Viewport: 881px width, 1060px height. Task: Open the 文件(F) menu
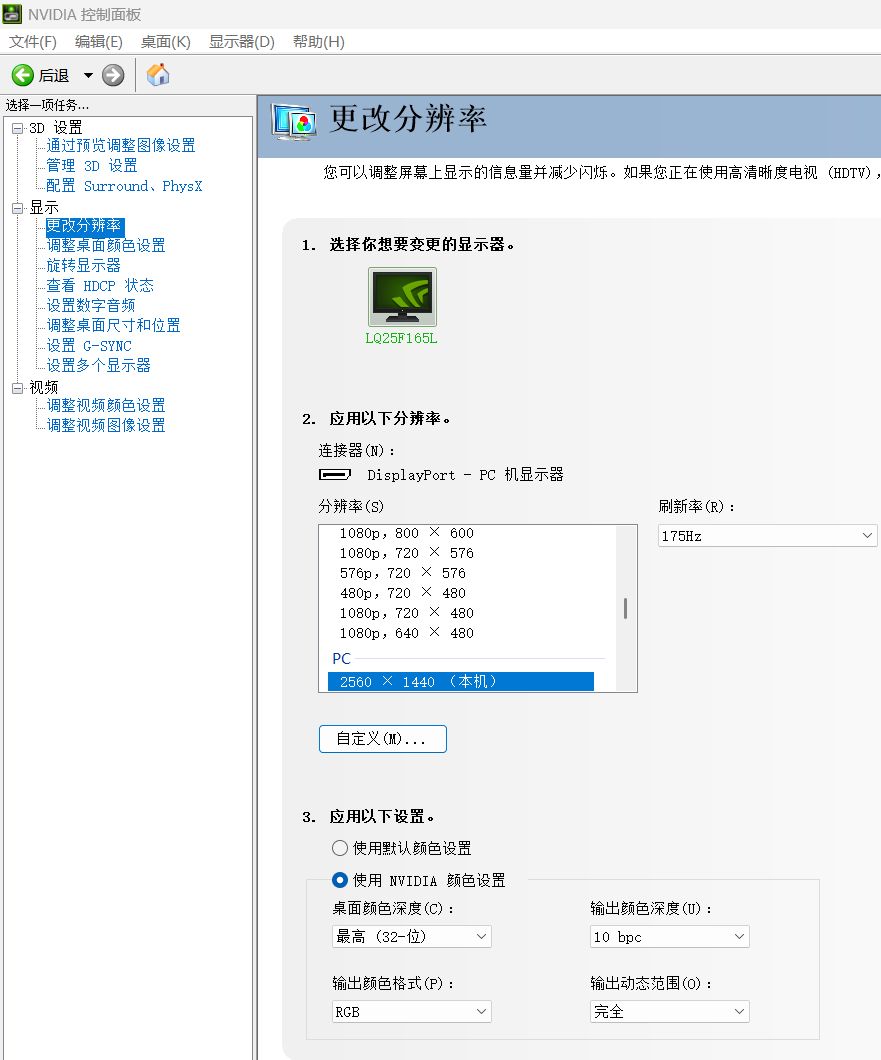(32, 42)
